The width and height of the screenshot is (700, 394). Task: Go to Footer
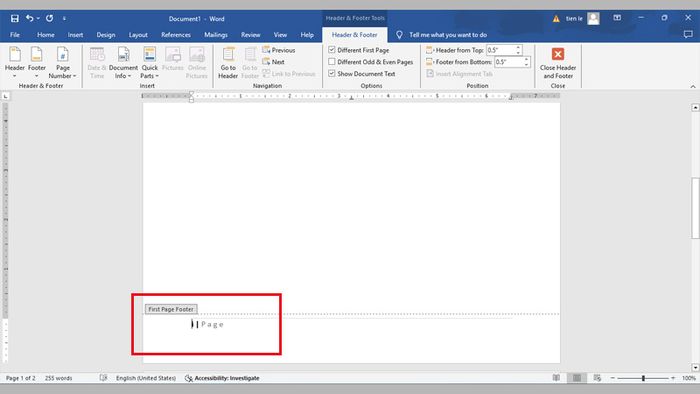(250, 62)
